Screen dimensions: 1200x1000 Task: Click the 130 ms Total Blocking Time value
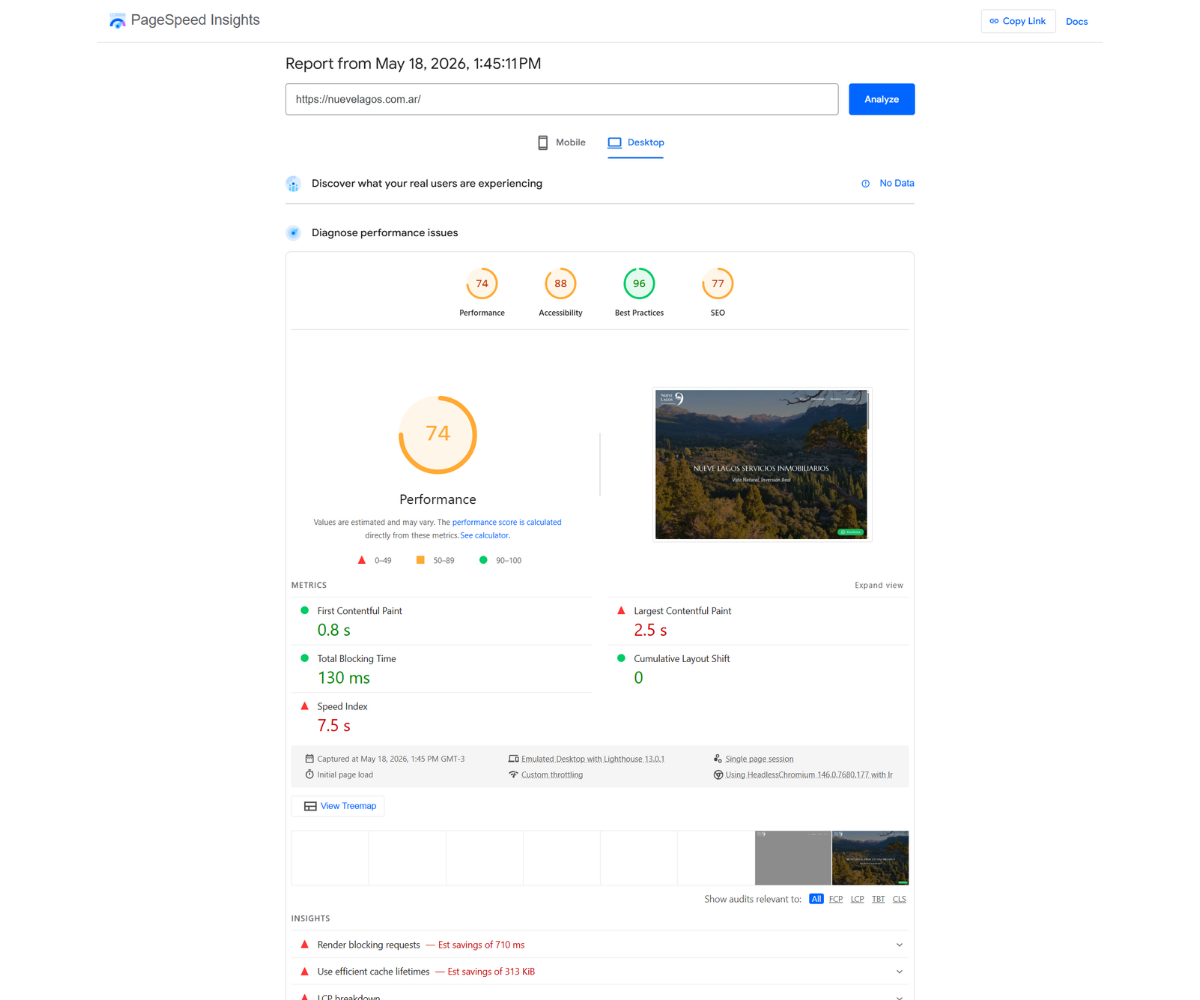tap(343, 678)
